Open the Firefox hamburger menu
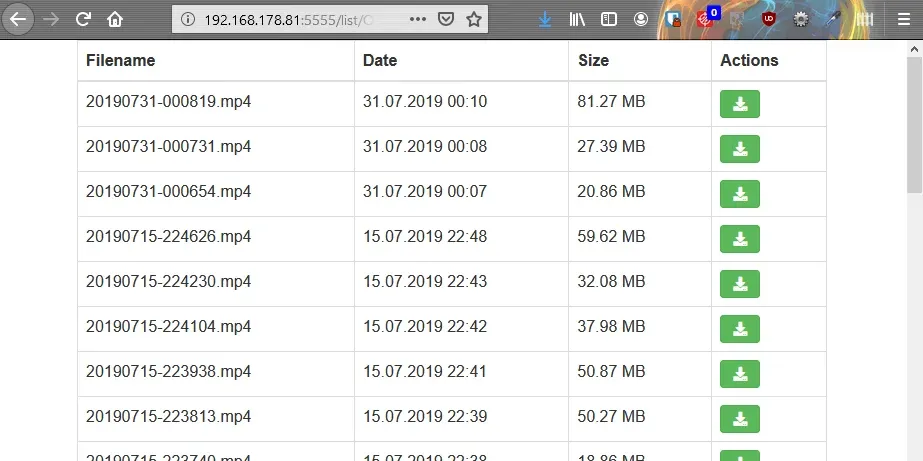 903,19
